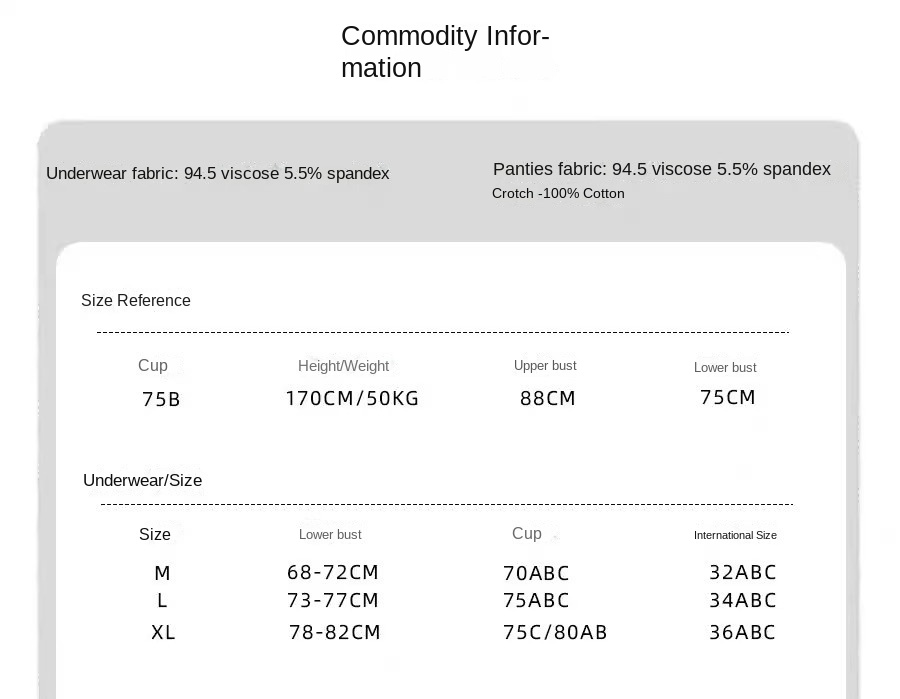Click the Height/Weight column header
The image size is (900, 699).
pyautogui.click(x=343, y=366)
